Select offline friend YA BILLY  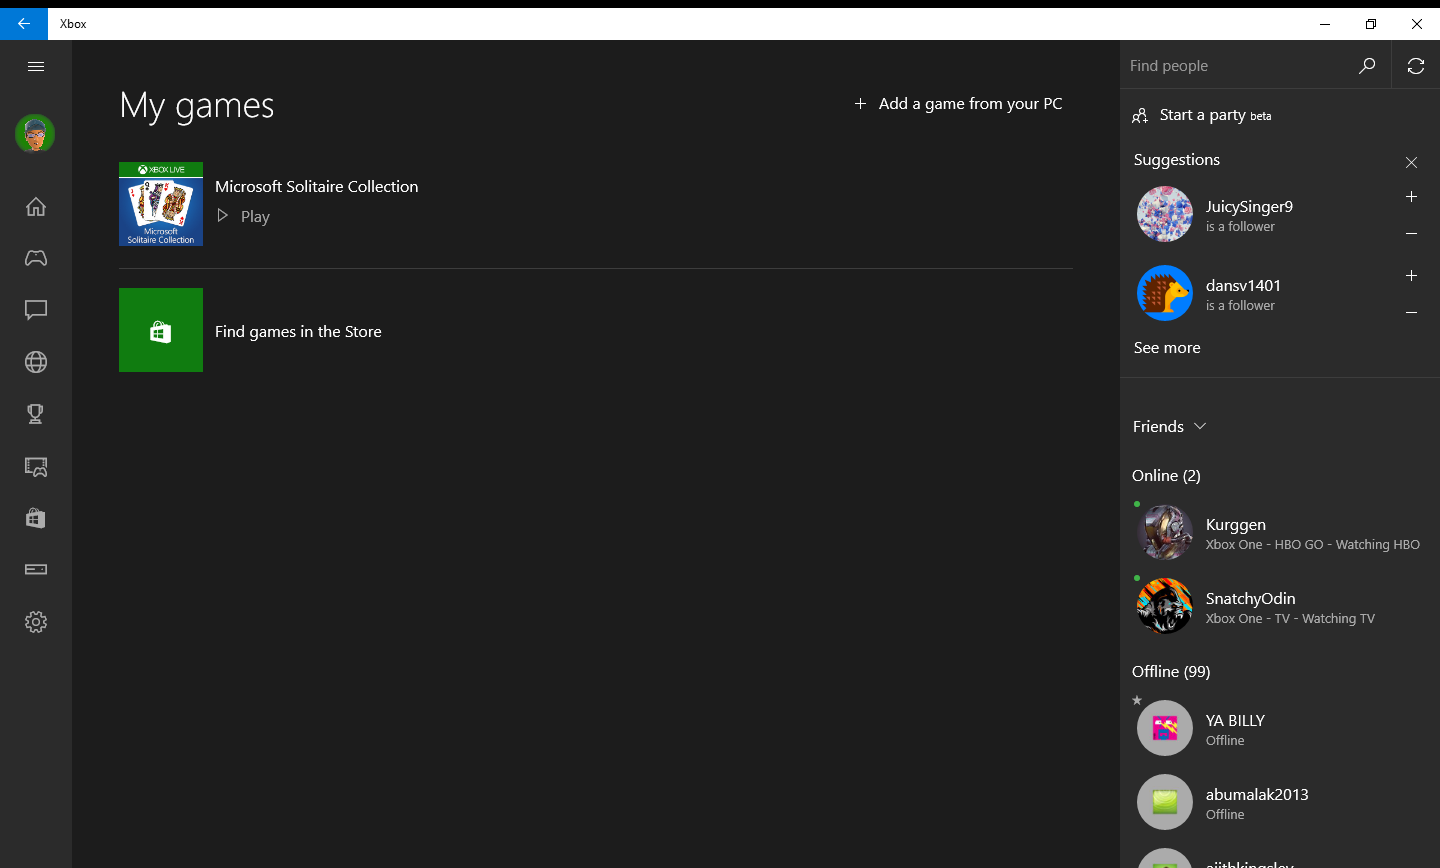(1280, 729)
